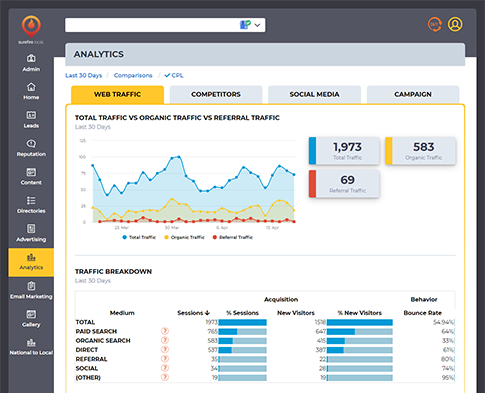Image resolution: width=485 pixels, height=393 pixels.
Task: Click the Traffic Breakdown section title
Action: (x=113, y=272)
